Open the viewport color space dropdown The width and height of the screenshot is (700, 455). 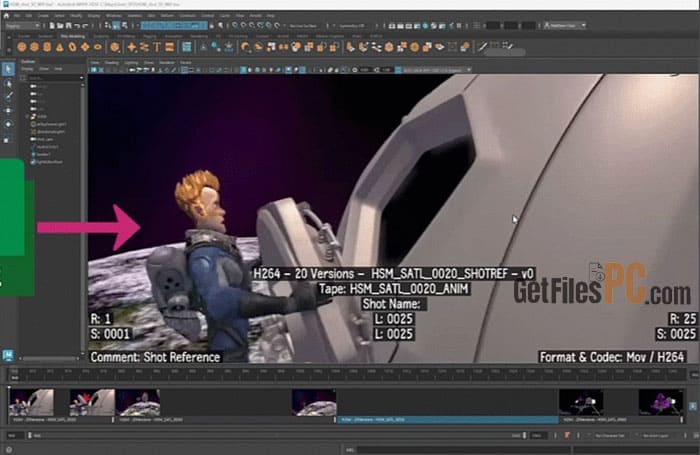pyautogui.click(x=437, y=70)
